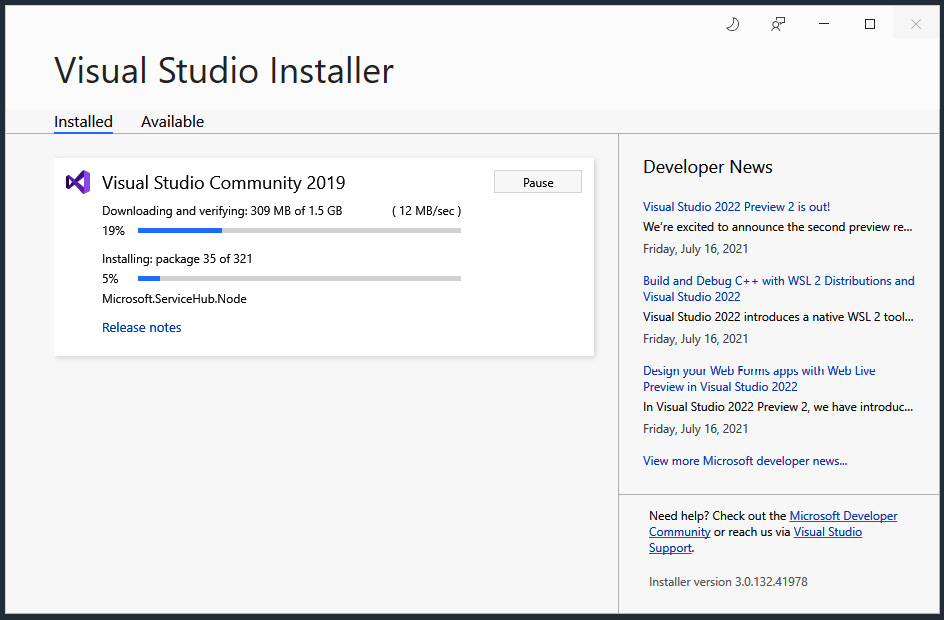Click the 'Microsoft.ServiceHub.Node' package name
This screenshot has height=620, width=944.
tap(174, 299)
